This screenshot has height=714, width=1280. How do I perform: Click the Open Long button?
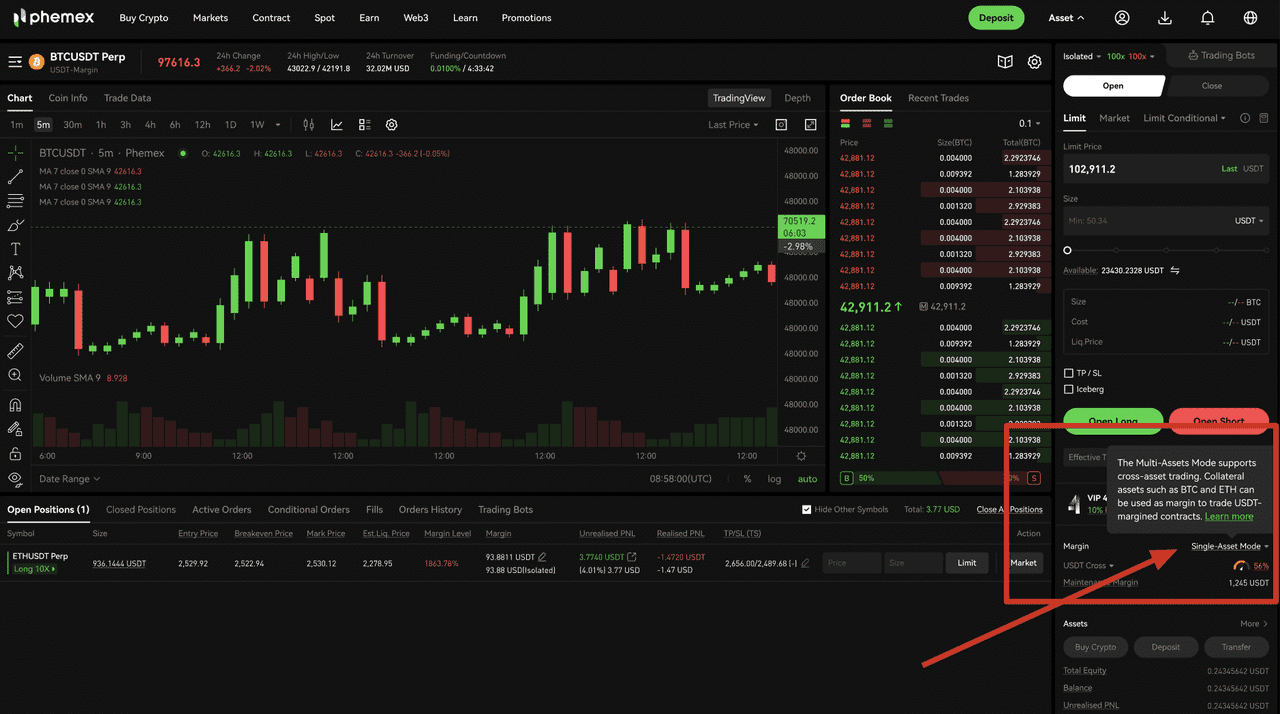1113,419
